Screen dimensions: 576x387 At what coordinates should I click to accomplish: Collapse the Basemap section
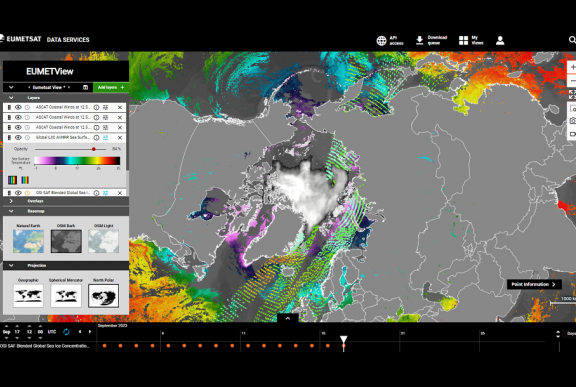[x=11, y=211]
